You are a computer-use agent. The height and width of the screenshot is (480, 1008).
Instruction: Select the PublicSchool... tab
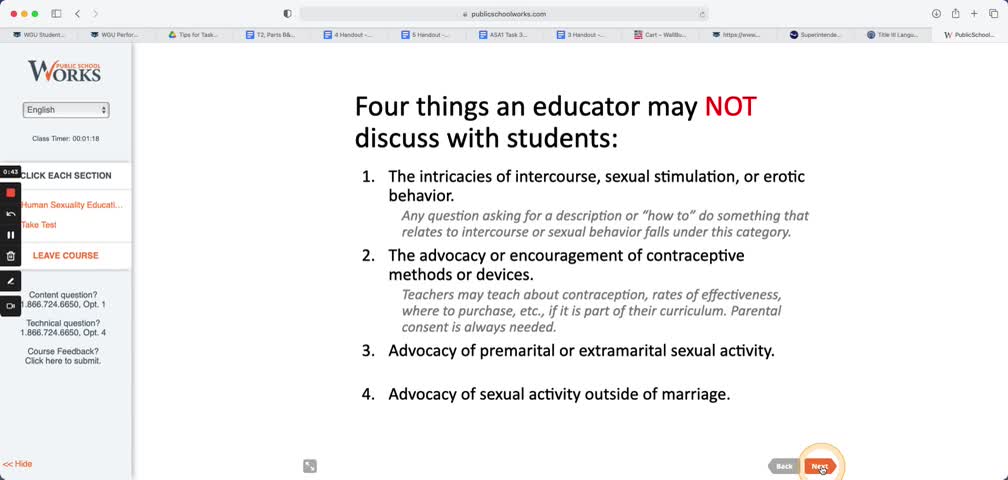pyautogui.click(x=970, y=35)
